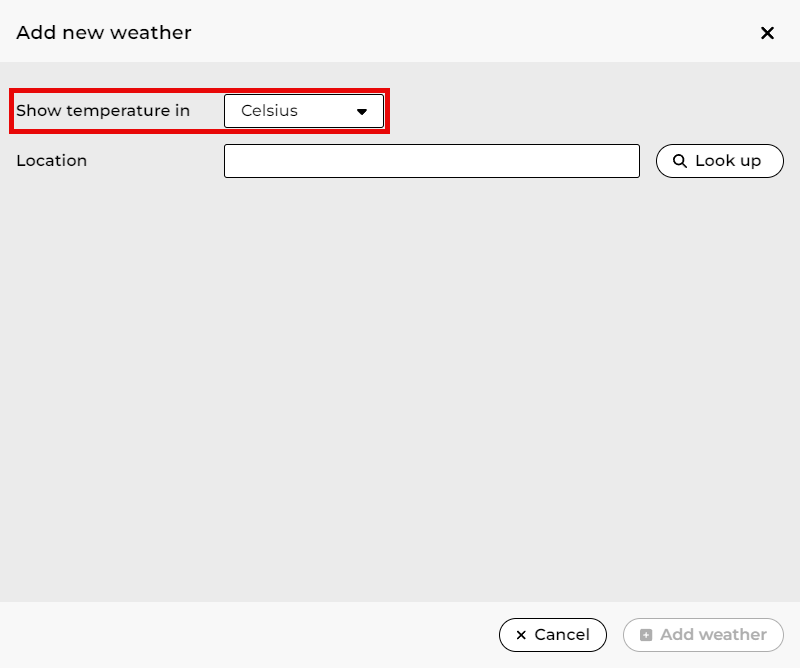Click the plus icon in Add weather

(x=646, y=635)
